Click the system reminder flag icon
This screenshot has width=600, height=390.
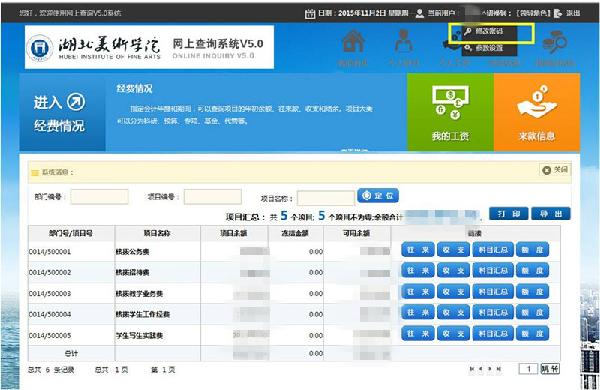tap(35, 173)
